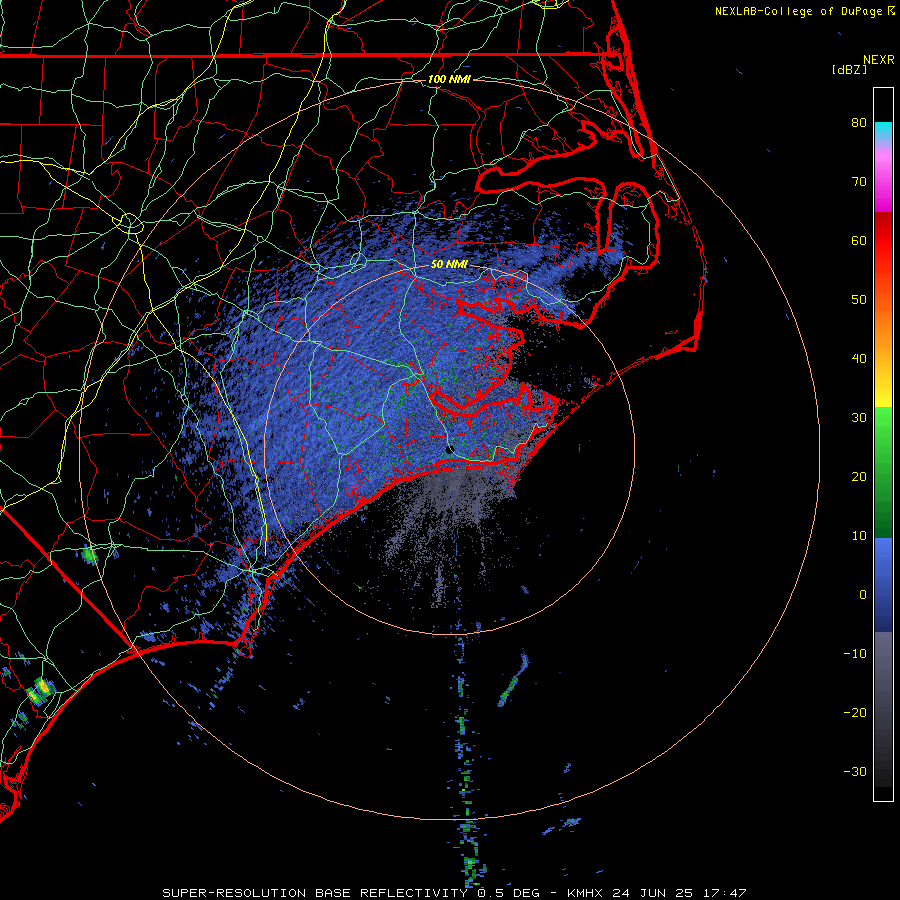Click the 30 dBZ scale value
Image resolution: width=900 pixels, height=900 pixels.
(x=859, y=418)
